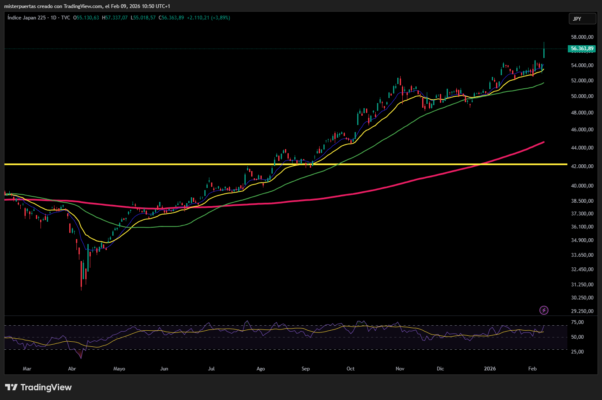Click the 50.000,00 price axis label
602x400 pixels.
pos(582,96)
